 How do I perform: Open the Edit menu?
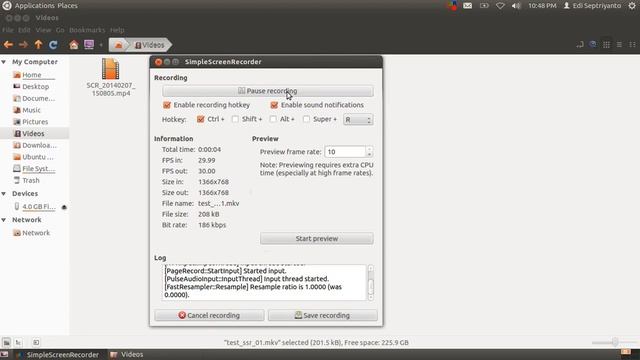click(24, 30)
